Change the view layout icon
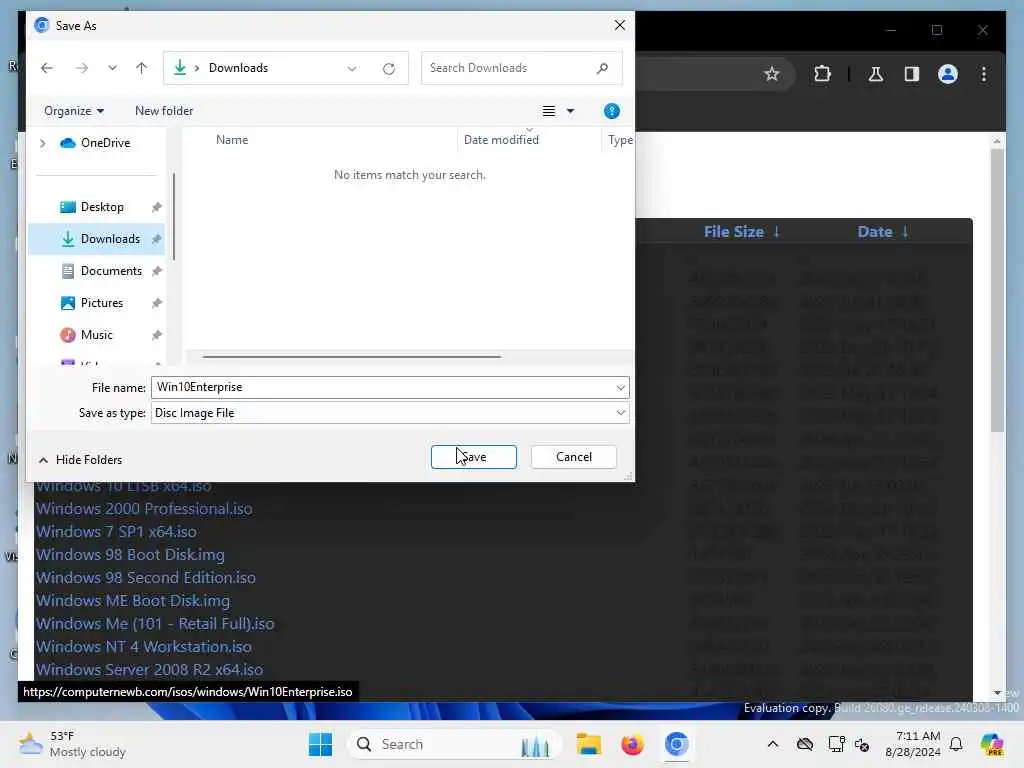Image resolution: width=1024 pixels, height=768 pixels. [x=549, y=112]
